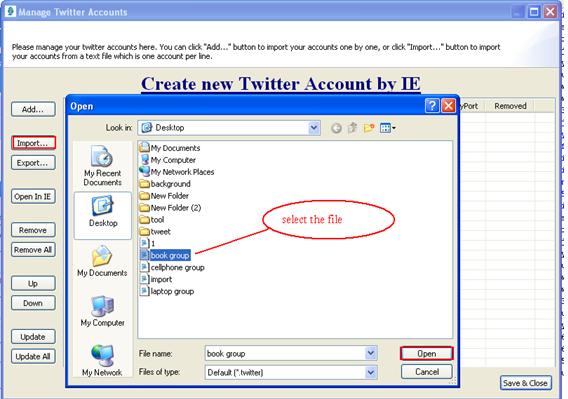Select the New Folder item
The height and width of the screenshot is (399, 568).
click(164, 196)
